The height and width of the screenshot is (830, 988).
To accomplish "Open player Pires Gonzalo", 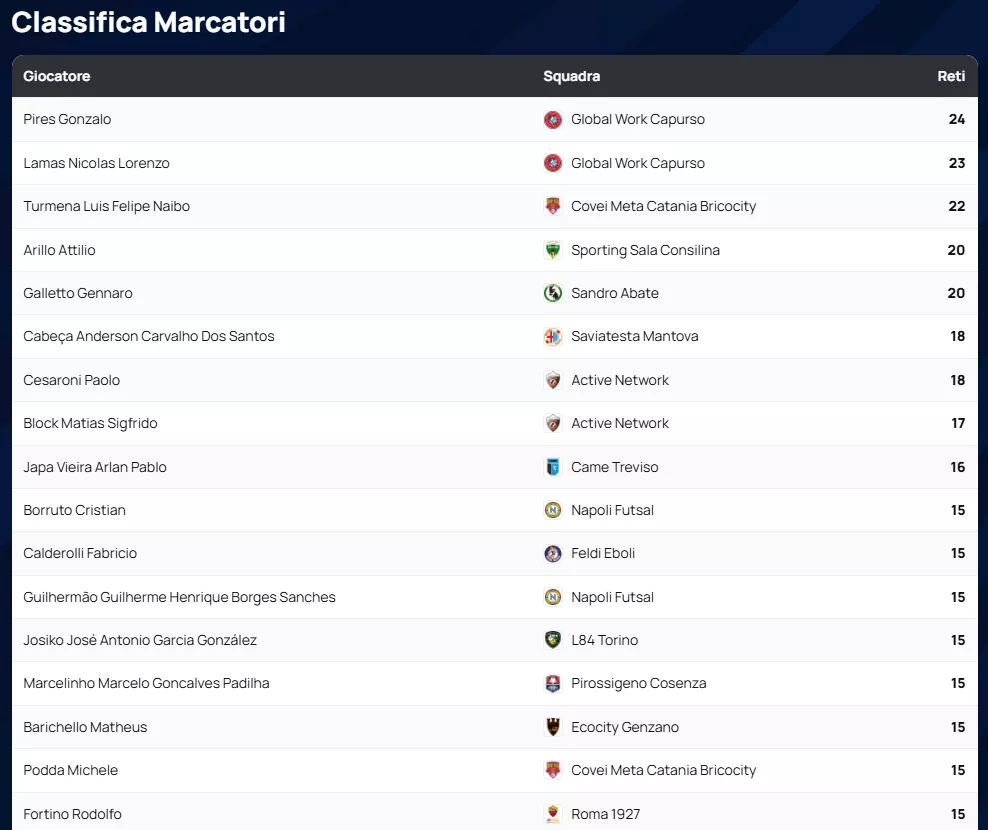I will click(x=67, y=120).
